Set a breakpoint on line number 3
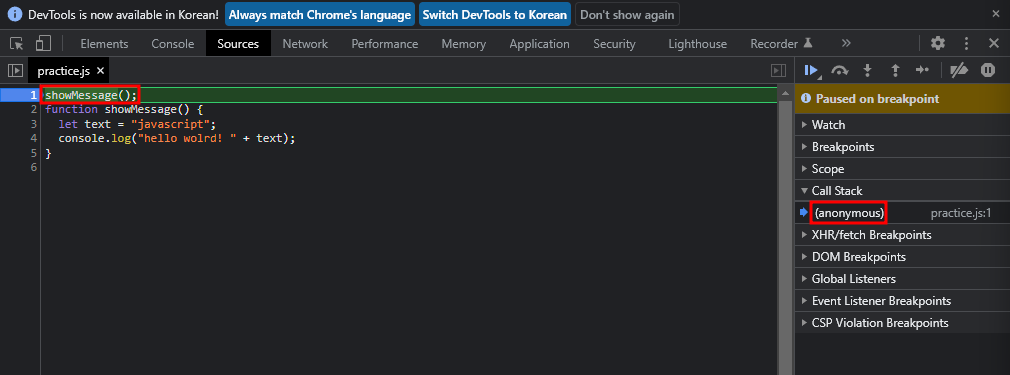Viewport: 1010px width, 375px height. click(33, 124)
